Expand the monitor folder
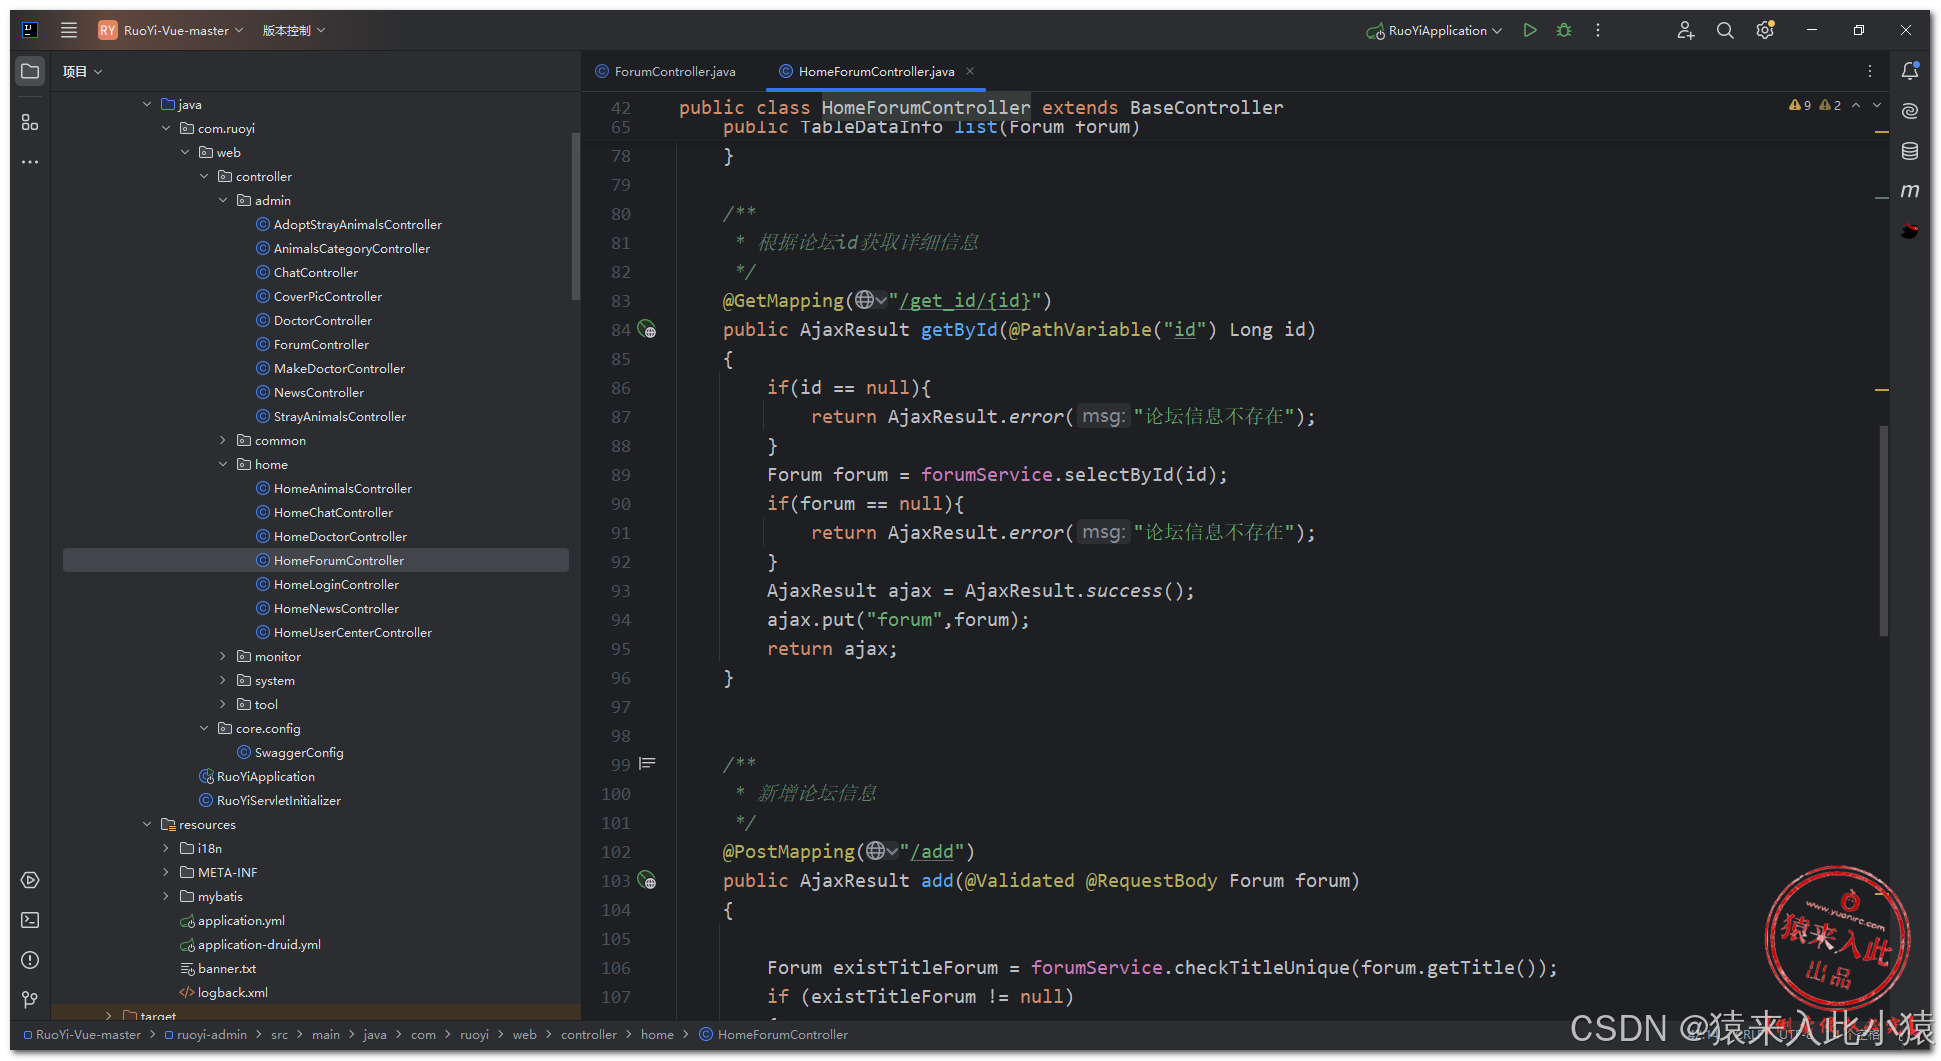1941x1061 pixels. point(223,656)
